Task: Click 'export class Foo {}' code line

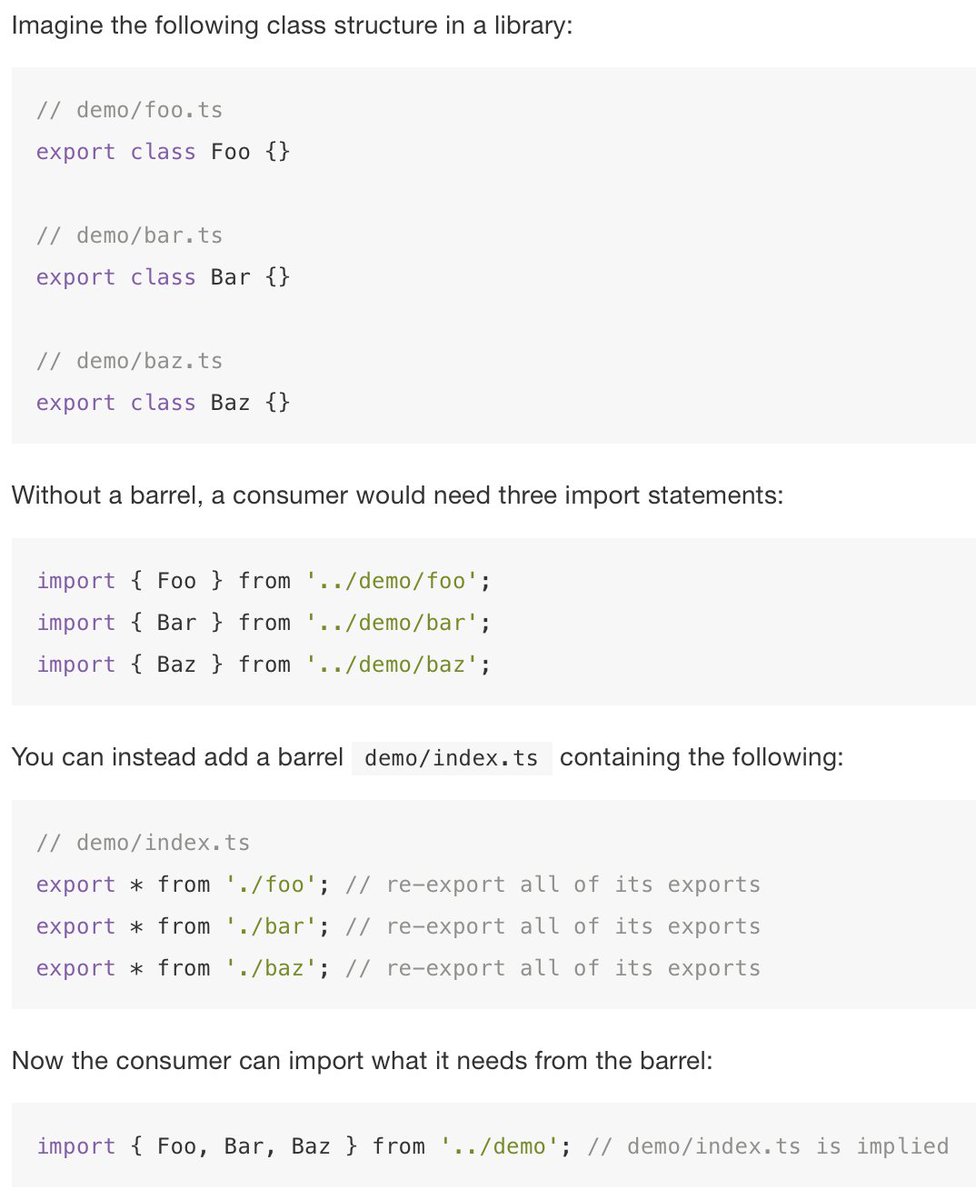Action: 163,151
